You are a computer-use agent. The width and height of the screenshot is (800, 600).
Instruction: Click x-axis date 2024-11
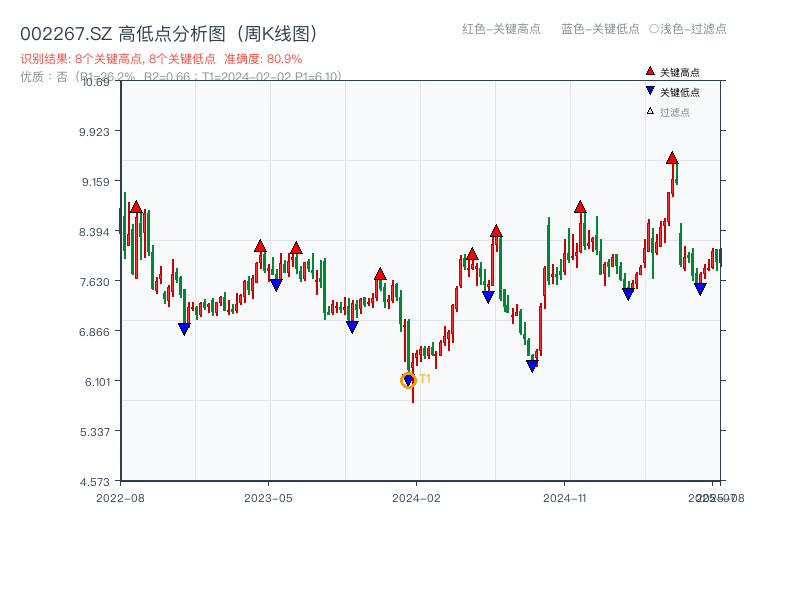[x=564, y=498]
